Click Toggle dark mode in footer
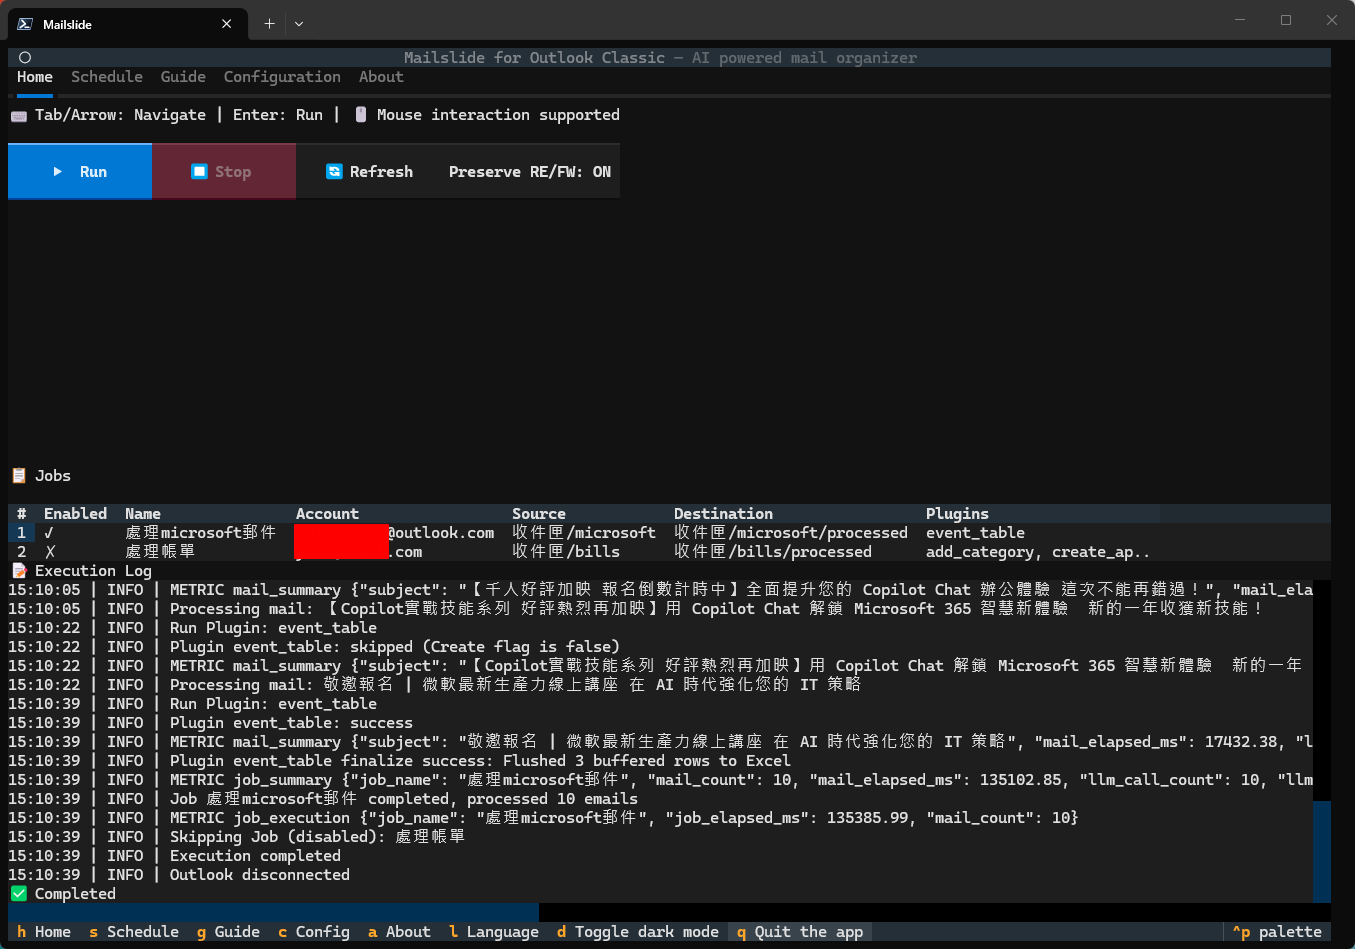 point(637,932)
